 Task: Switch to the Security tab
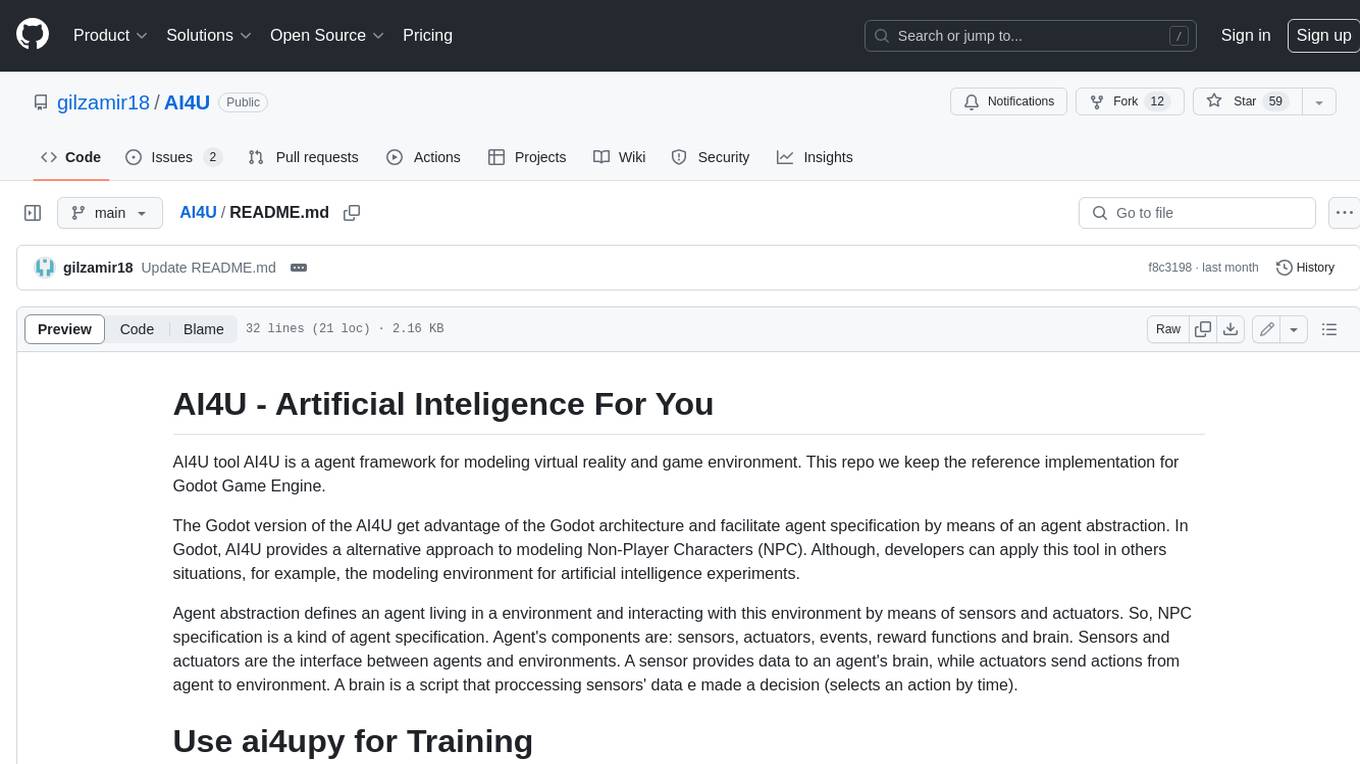pos(710,157)
